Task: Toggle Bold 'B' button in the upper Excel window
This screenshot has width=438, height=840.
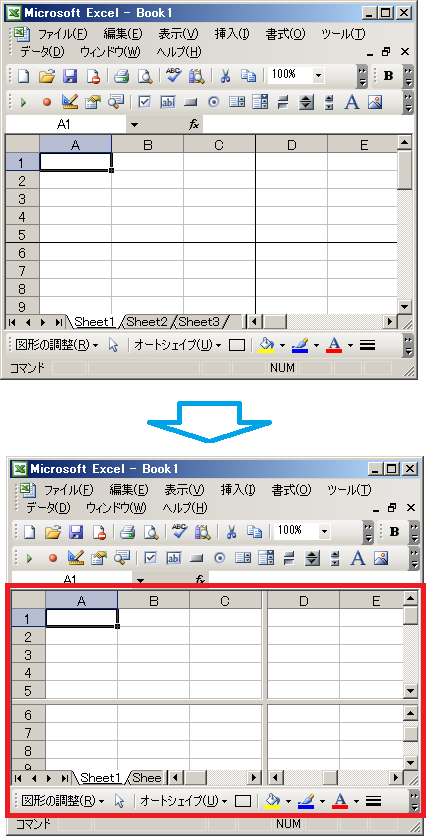Action: 389,76
